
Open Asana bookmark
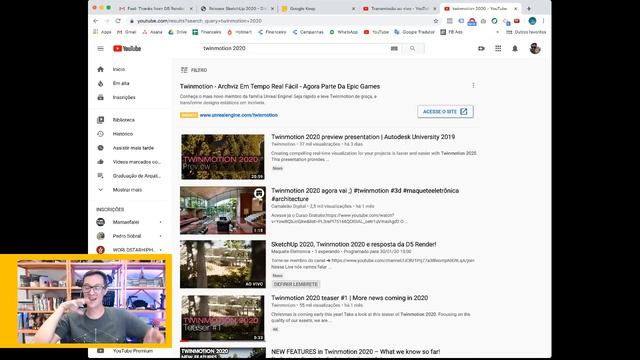click(x=152, y=32)
